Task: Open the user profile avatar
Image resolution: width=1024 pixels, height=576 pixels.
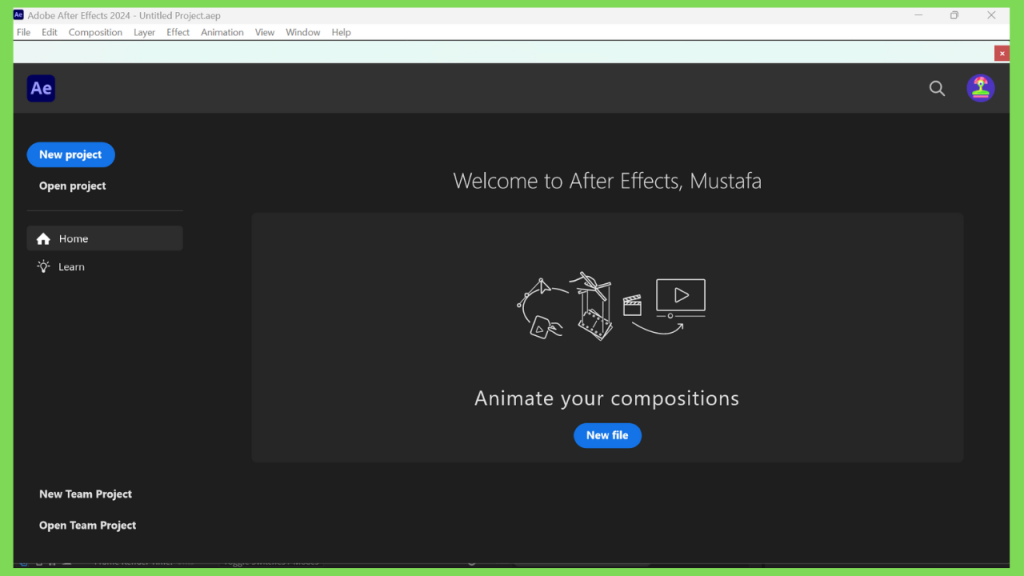Action: tap(980, 88)
